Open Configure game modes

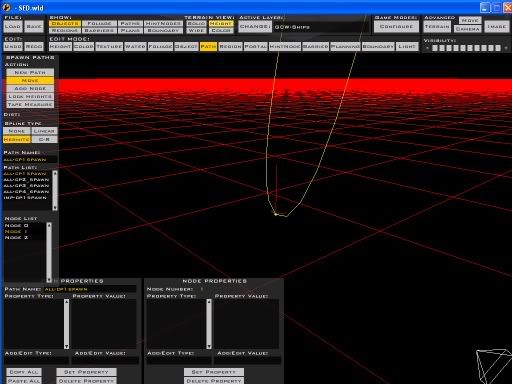[396, 26]
